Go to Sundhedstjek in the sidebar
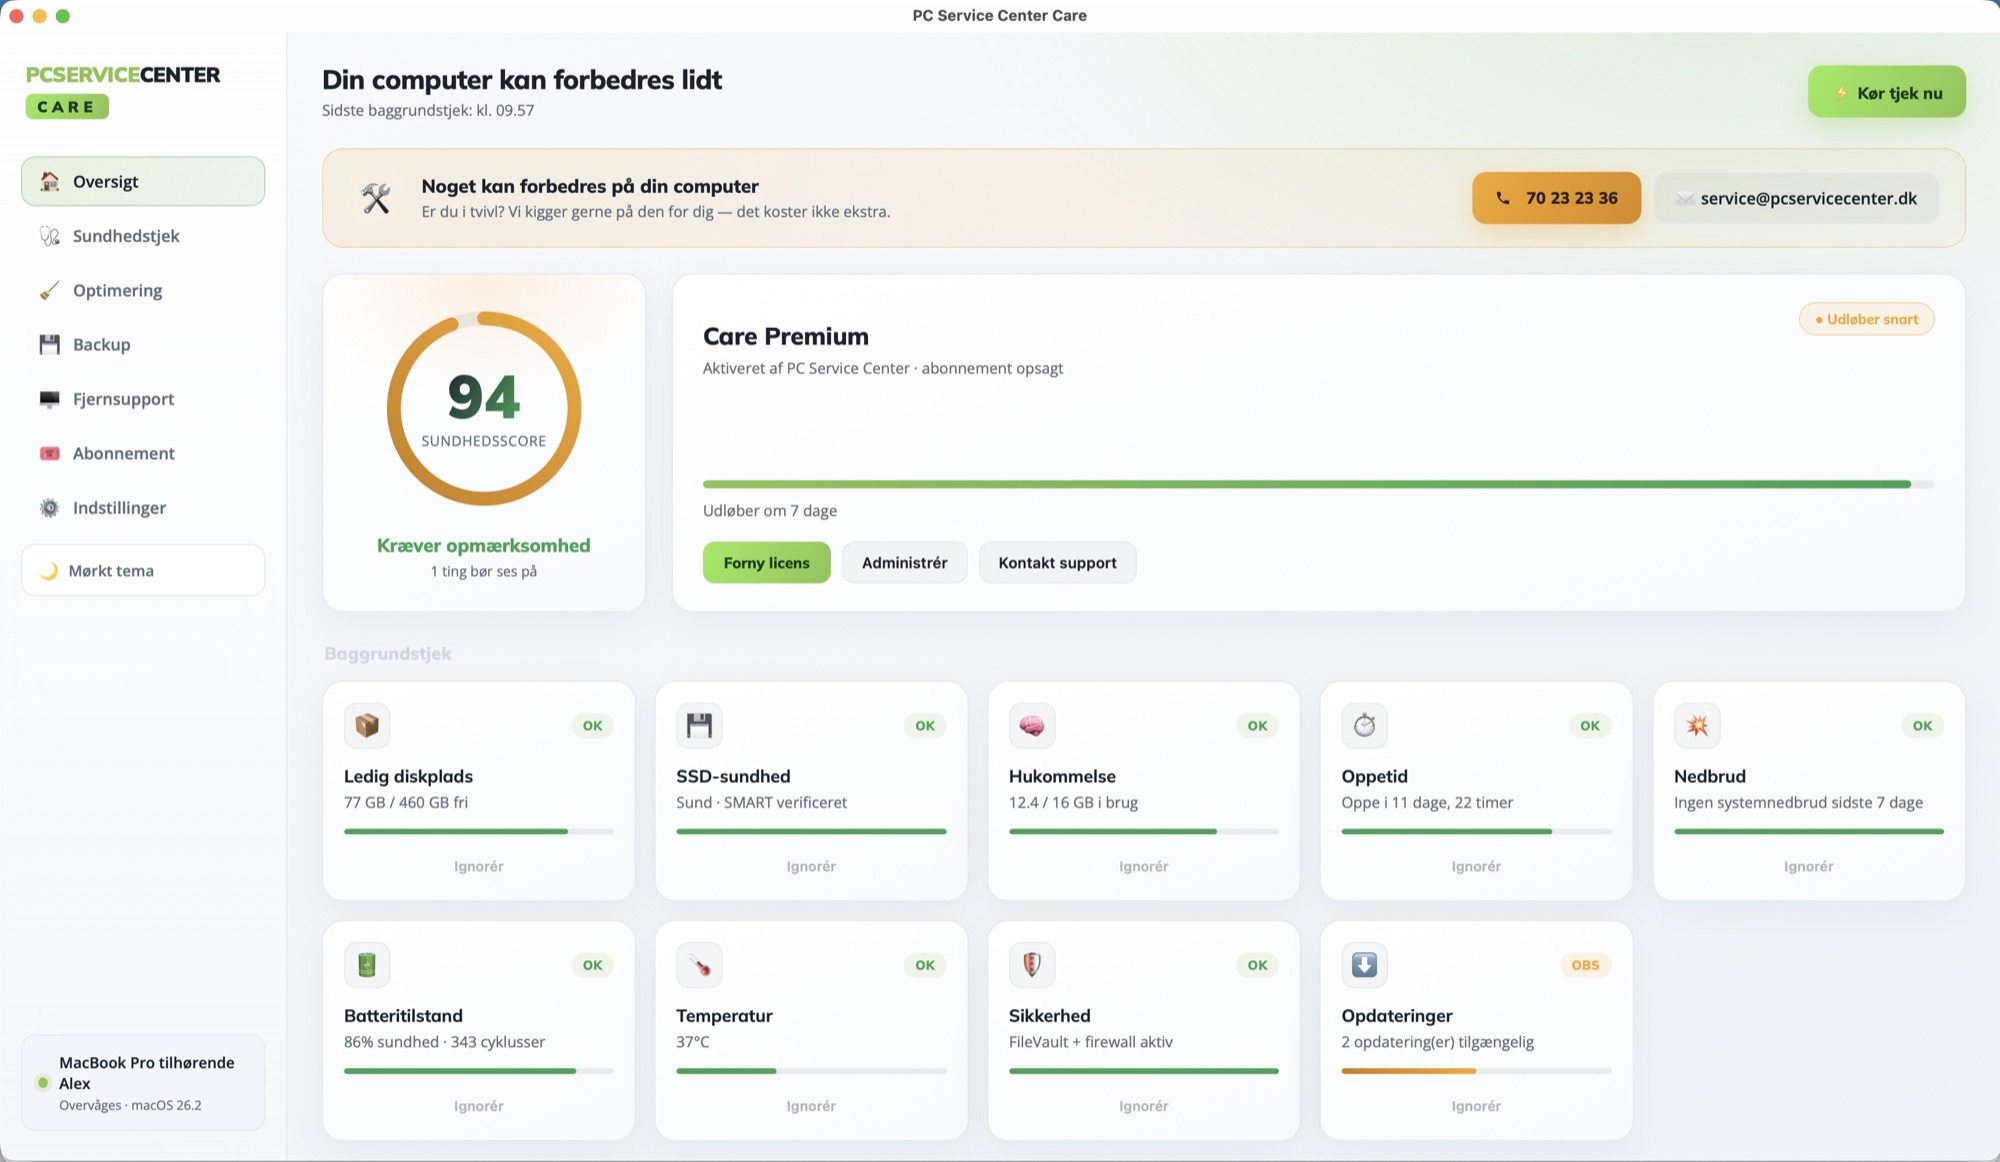2000x1162 pixels. pyautogui.click(x=143, y=236)
